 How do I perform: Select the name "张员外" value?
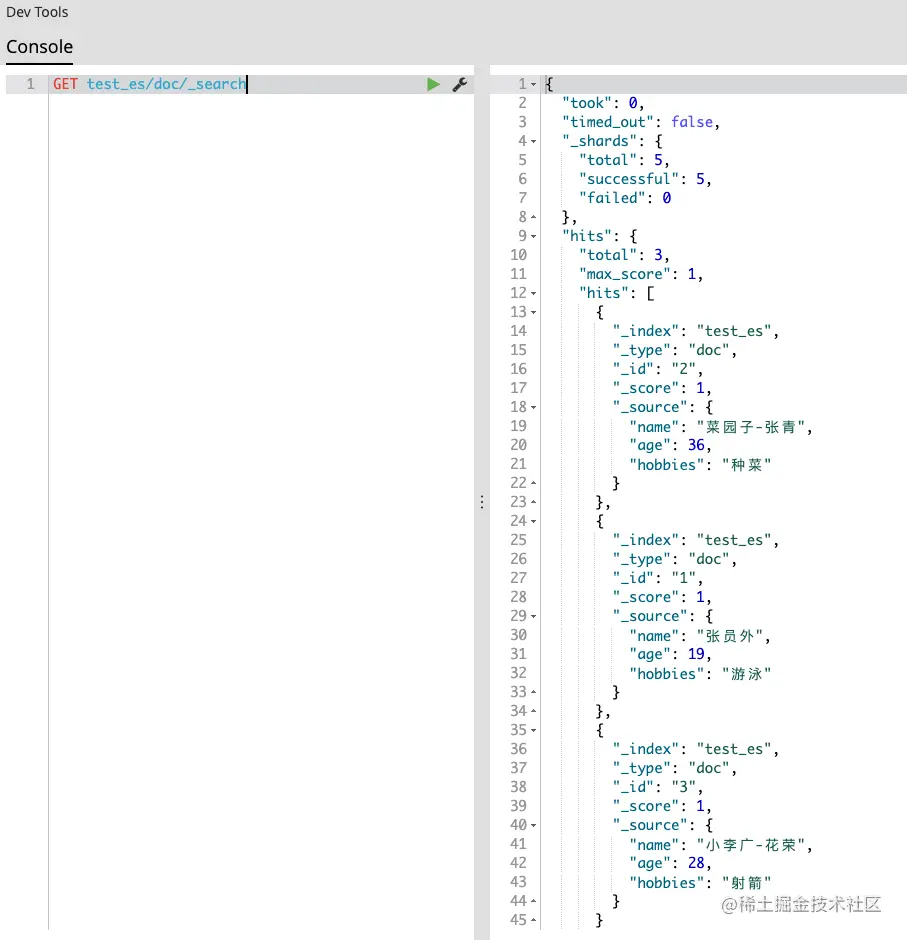pyautogui.click(x=730, y=636)
